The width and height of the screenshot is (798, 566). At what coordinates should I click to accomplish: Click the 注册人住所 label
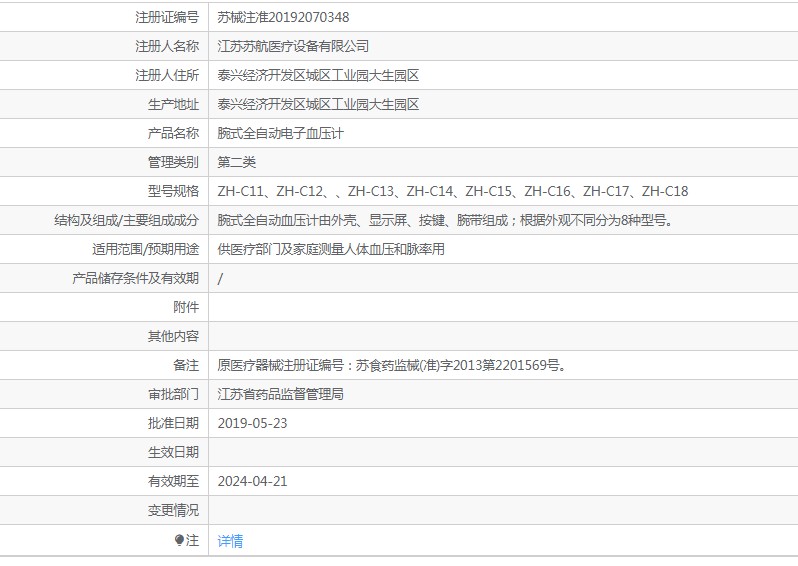[x=167, y=75]
